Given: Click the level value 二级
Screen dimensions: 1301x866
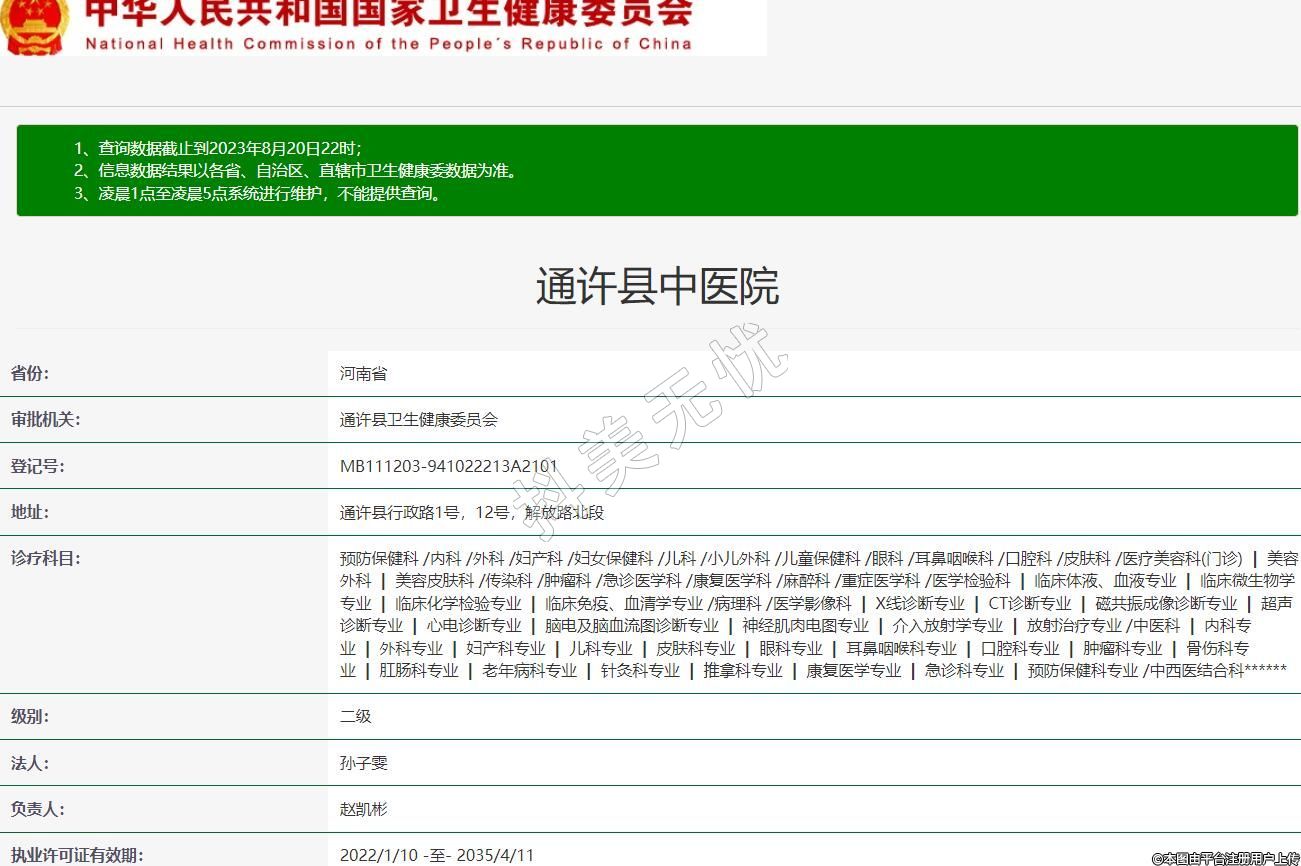Looking at the screenshot, I should [355, 717].
